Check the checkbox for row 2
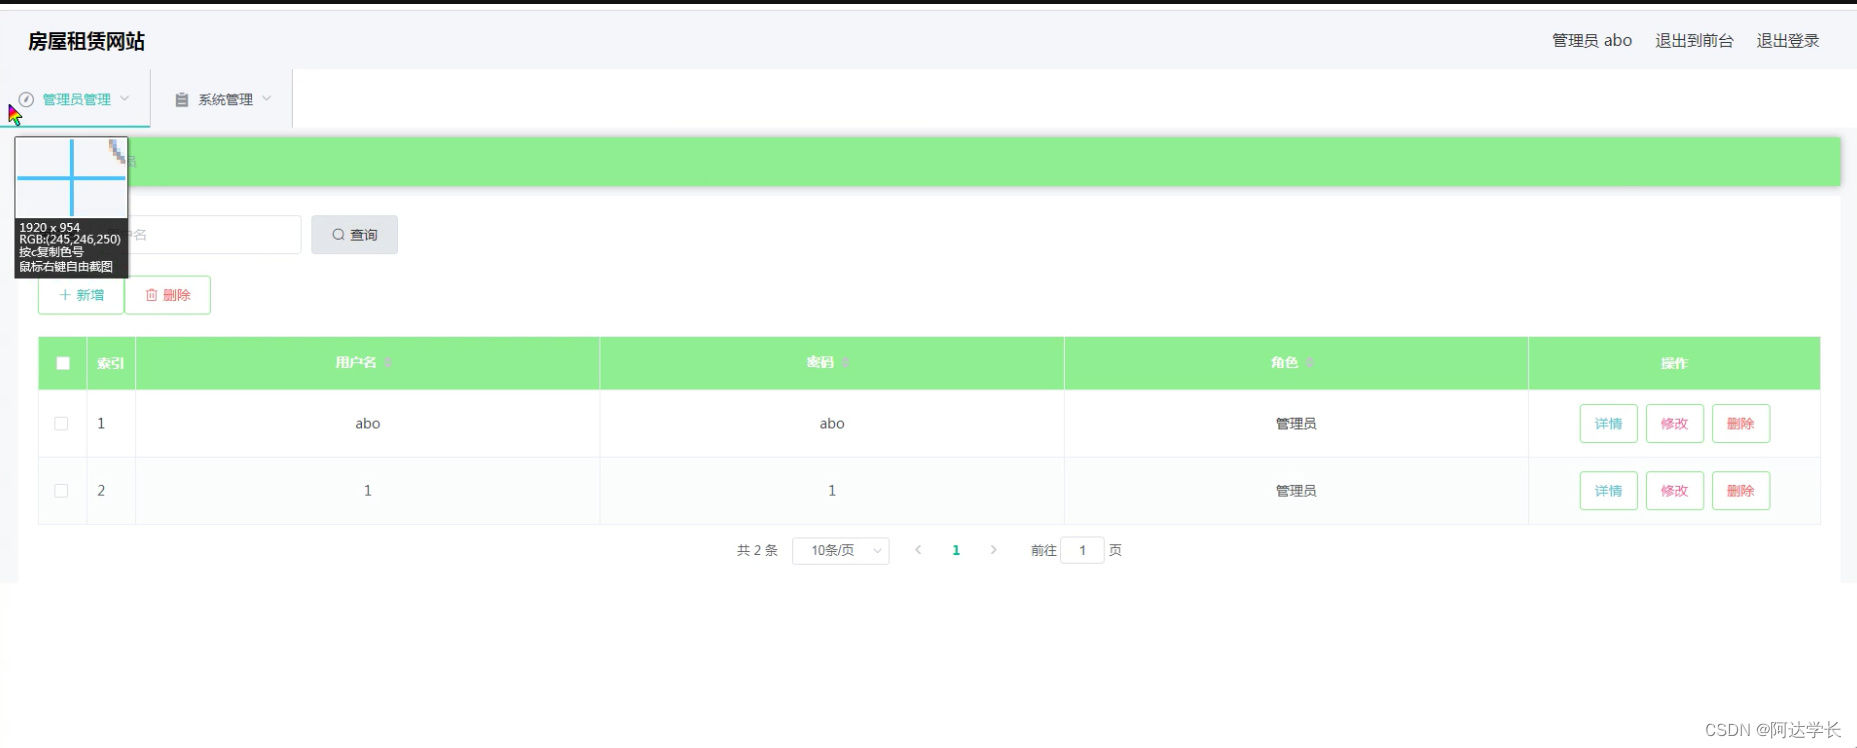The height and width of the screenshot is (748, 1857). pyautogui.click(x=61, y=491)
